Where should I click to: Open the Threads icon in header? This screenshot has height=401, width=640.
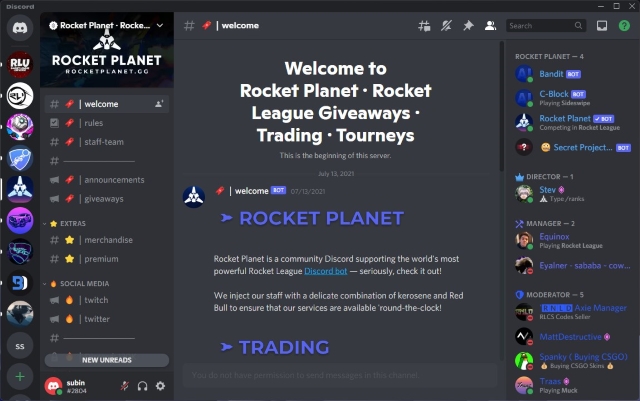coord(424,26)
